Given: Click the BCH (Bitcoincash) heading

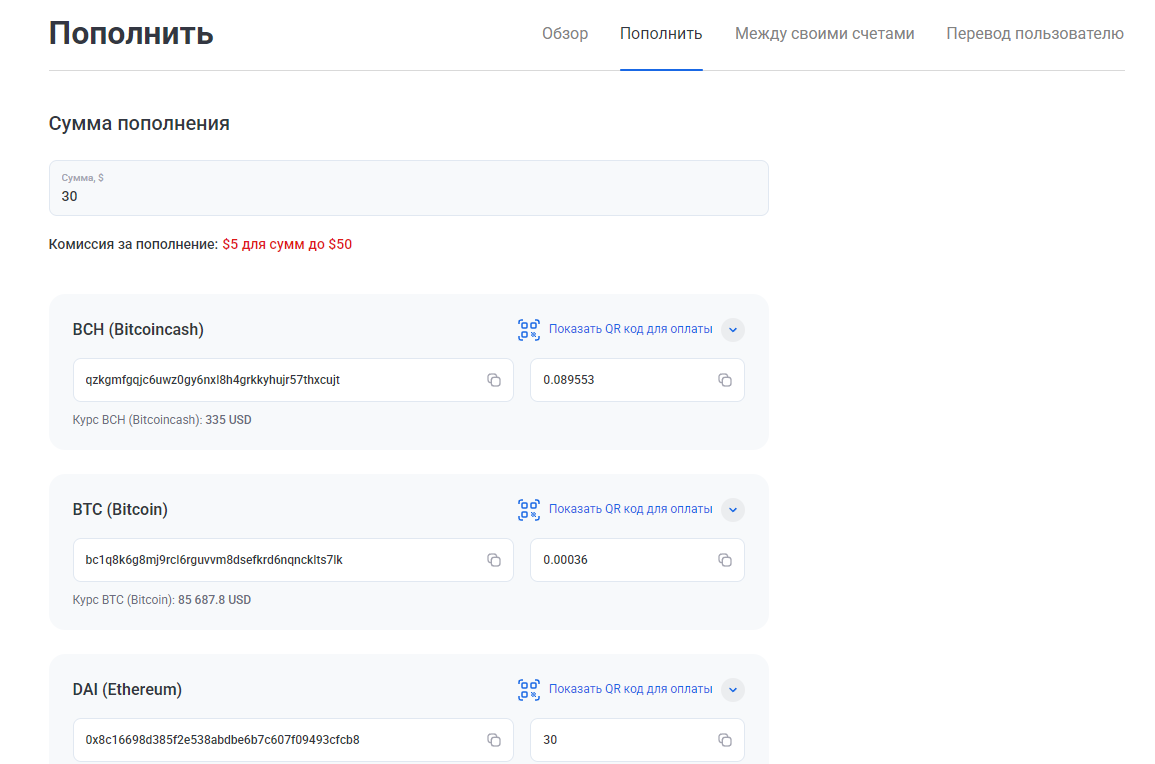Looking at the screenshot, I should click(138, 329).
